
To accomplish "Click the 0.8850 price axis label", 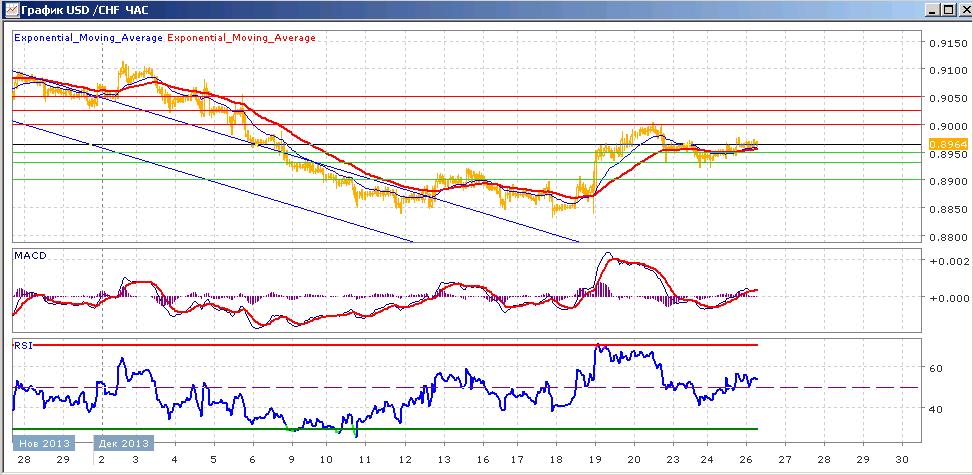I will (x=949, y=210).
